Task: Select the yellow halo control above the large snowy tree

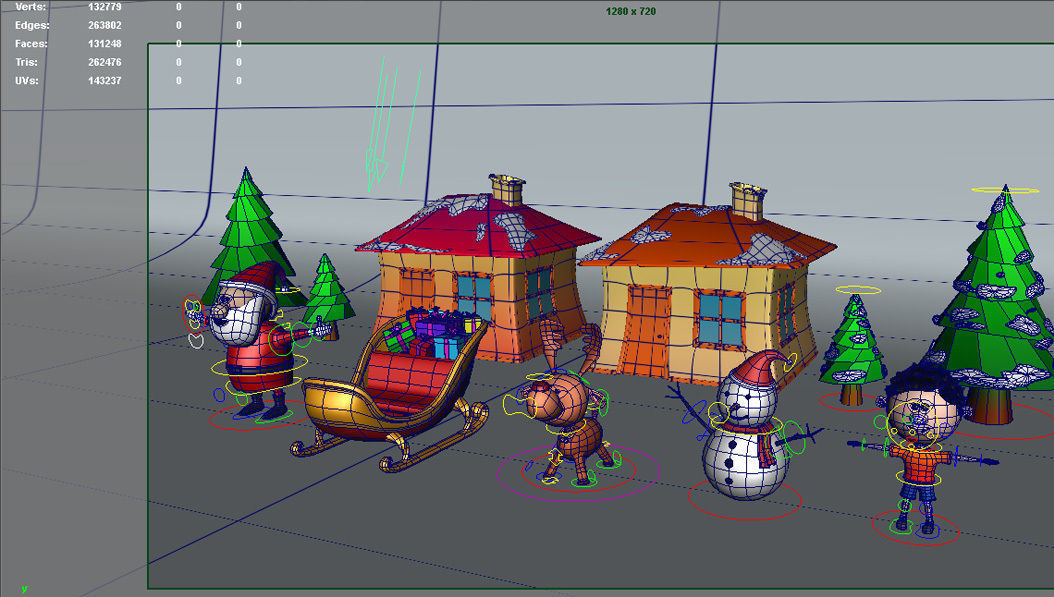Action: pyautogui.click(x=1005, y=190)
